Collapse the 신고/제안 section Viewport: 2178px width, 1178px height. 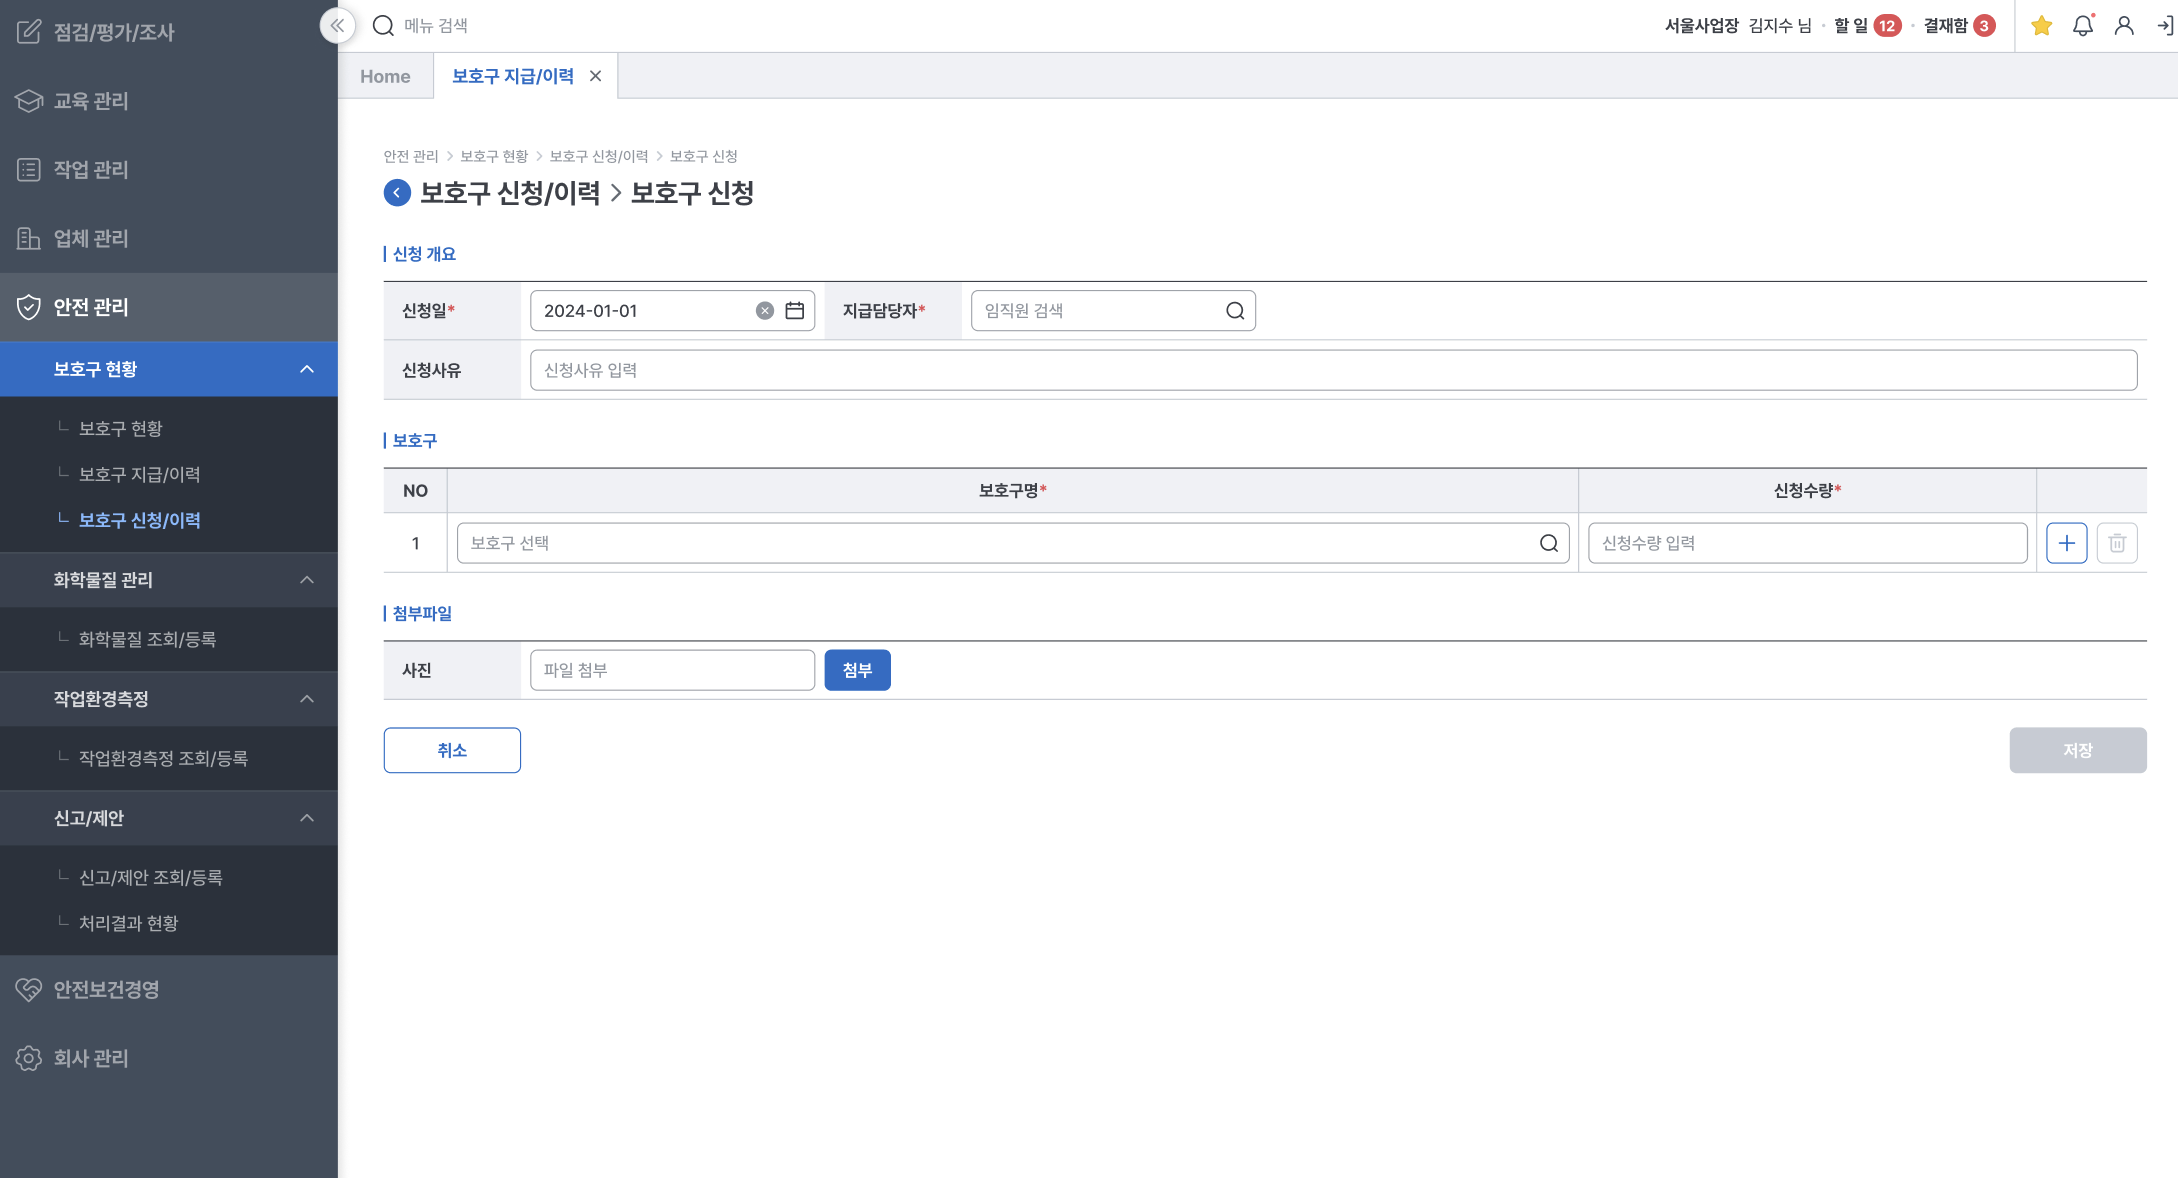307,818
